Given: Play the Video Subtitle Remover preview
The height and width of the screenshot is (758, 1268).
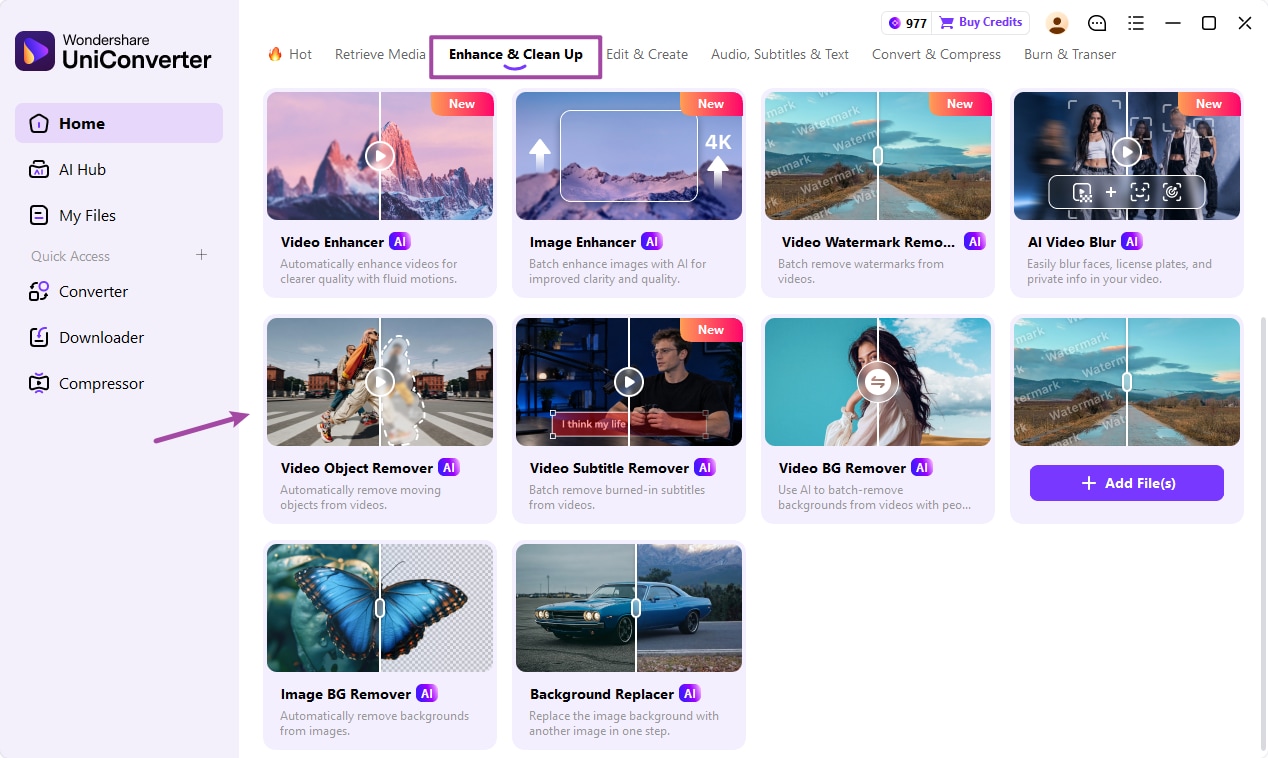Looking at the screenshot, I should click(629, 381).
